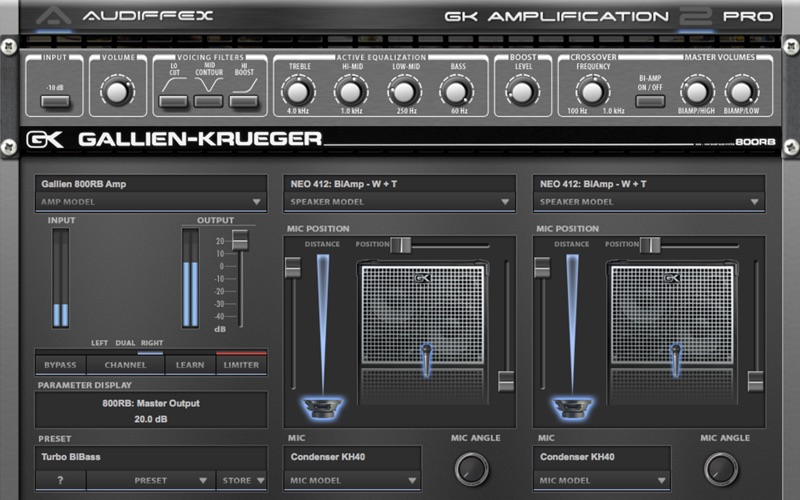Click the right Condenser KH40 mic name
The width and height of the screenshot is (800, 500).
coord(577,457)
